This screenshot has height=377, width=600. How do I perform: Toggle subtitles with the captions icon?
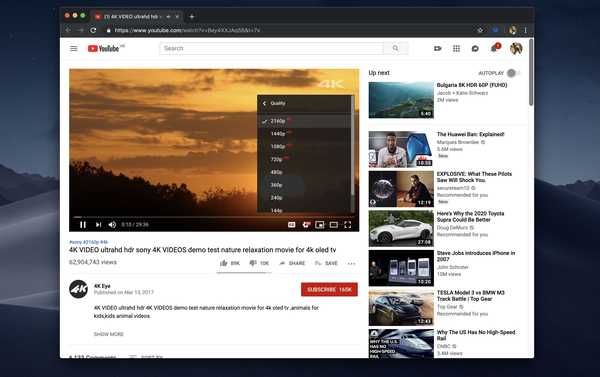coord(292,225)
